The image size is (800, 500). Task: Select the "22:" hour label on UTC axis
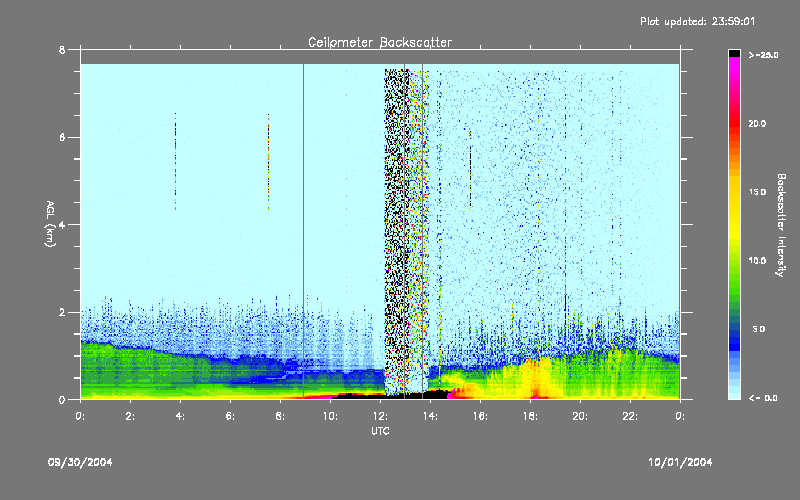[630, 416]
